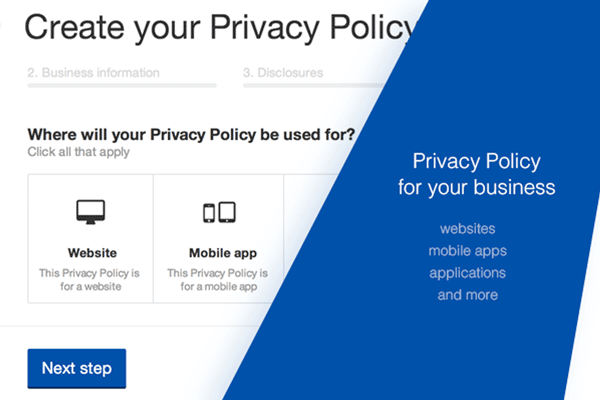This screenshot has width=600, height=400.
Task: Click the phone and tablet Mobile app icon
Action: (218, 213)
